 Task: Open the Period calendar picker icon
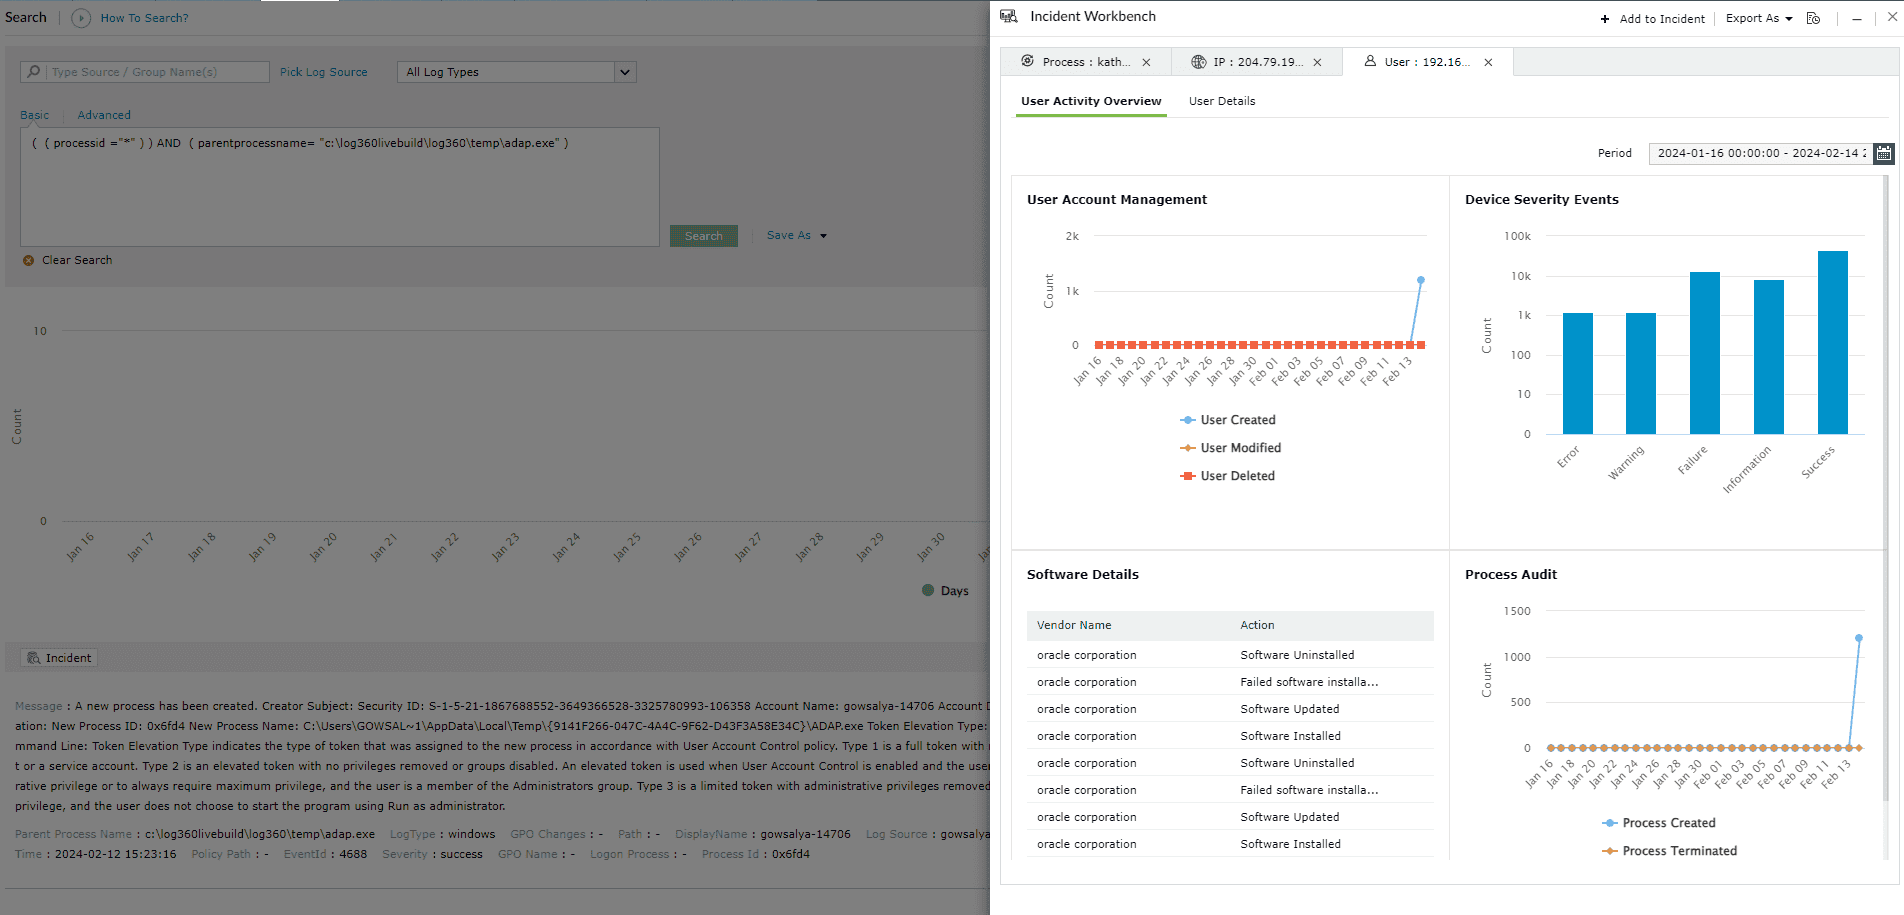tap(1884, 153)
